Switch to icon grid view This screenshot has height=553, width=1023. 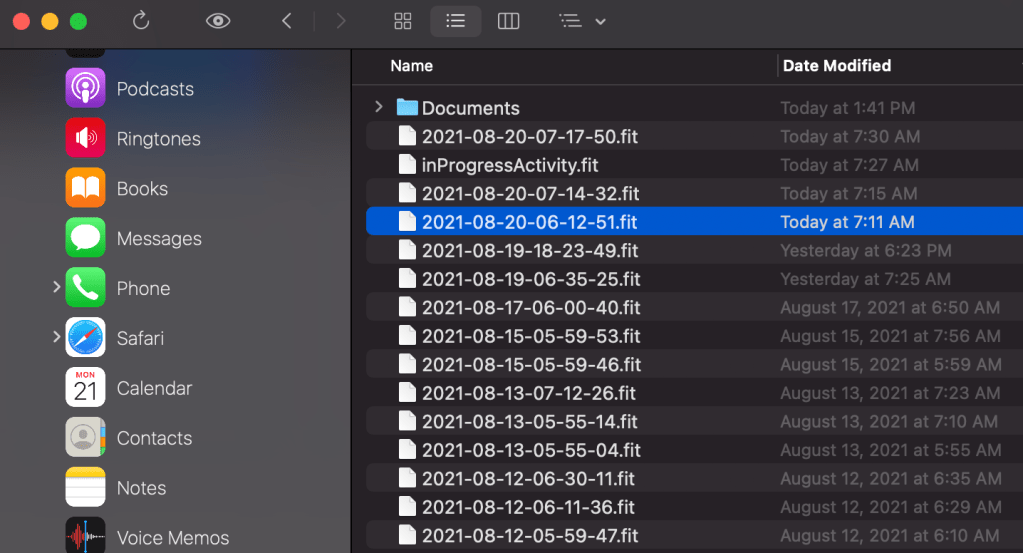pyautogui.click(x=403, y=21)
